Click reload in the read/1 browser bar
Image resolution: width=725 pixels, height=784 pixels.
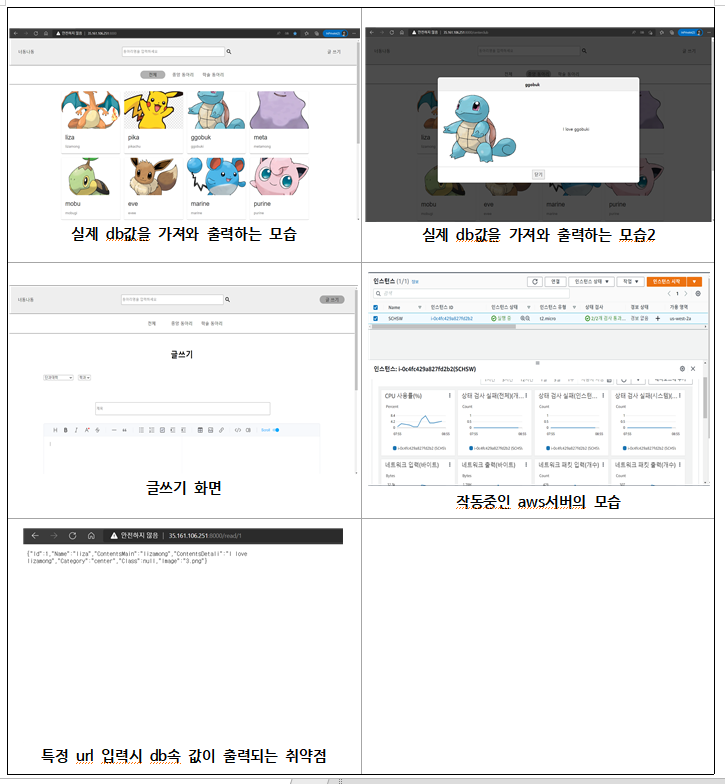72,536
